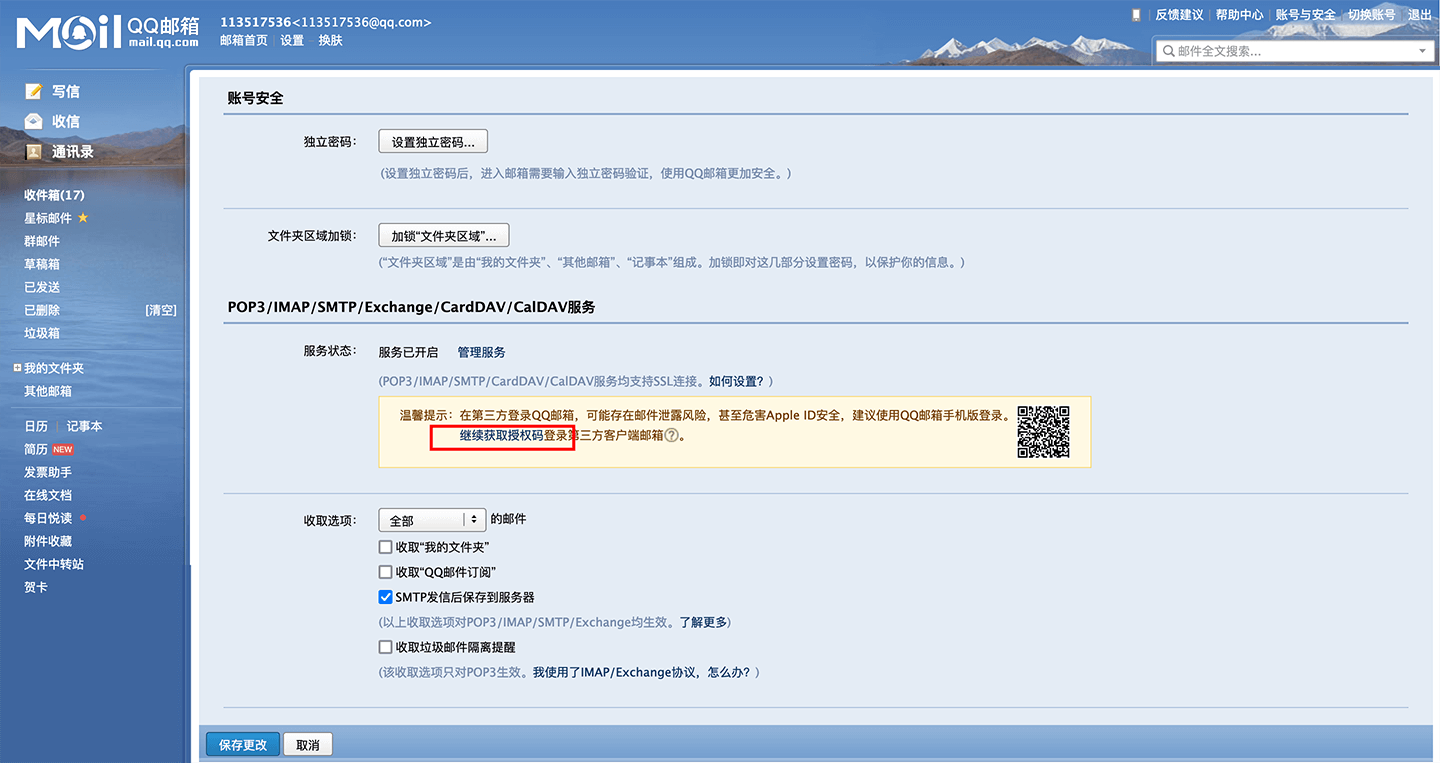Click 取消 button
The image size is (1440, 763).
(x=308, y=745)
